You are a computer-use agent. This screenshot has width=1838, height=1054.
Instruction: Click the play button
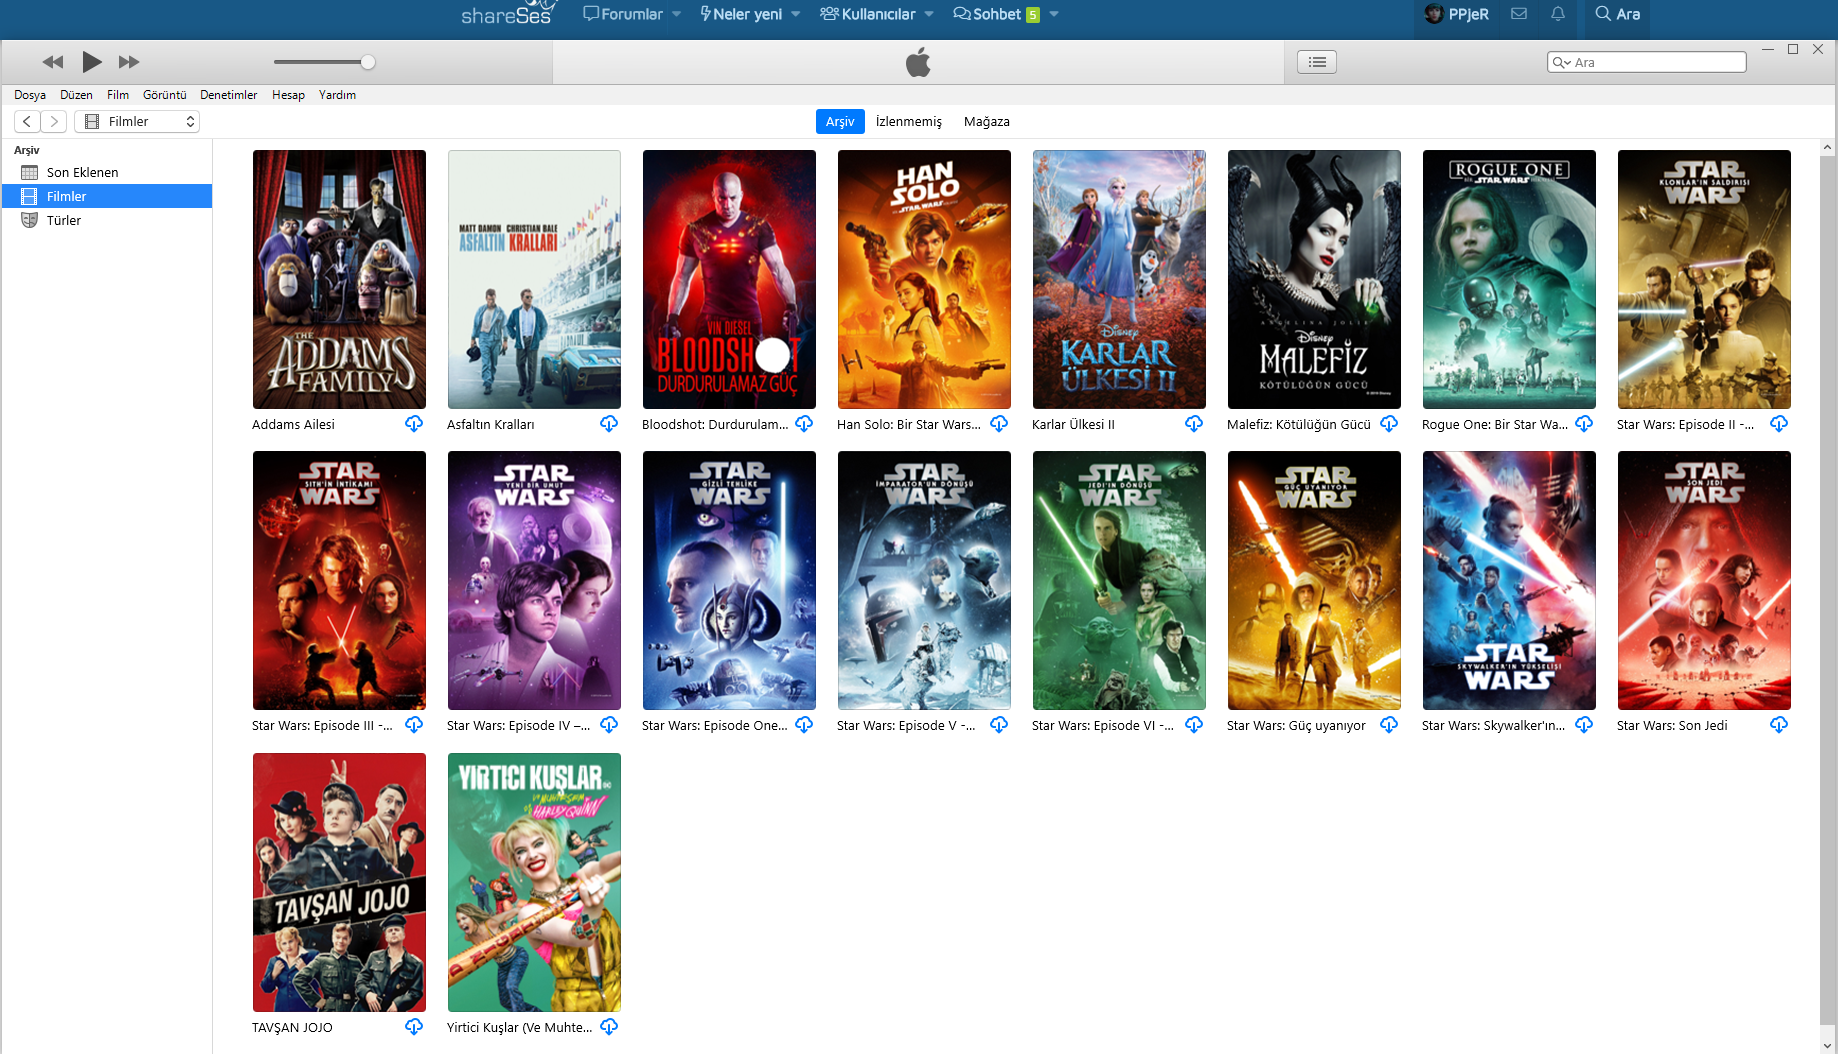pos(91,62)
